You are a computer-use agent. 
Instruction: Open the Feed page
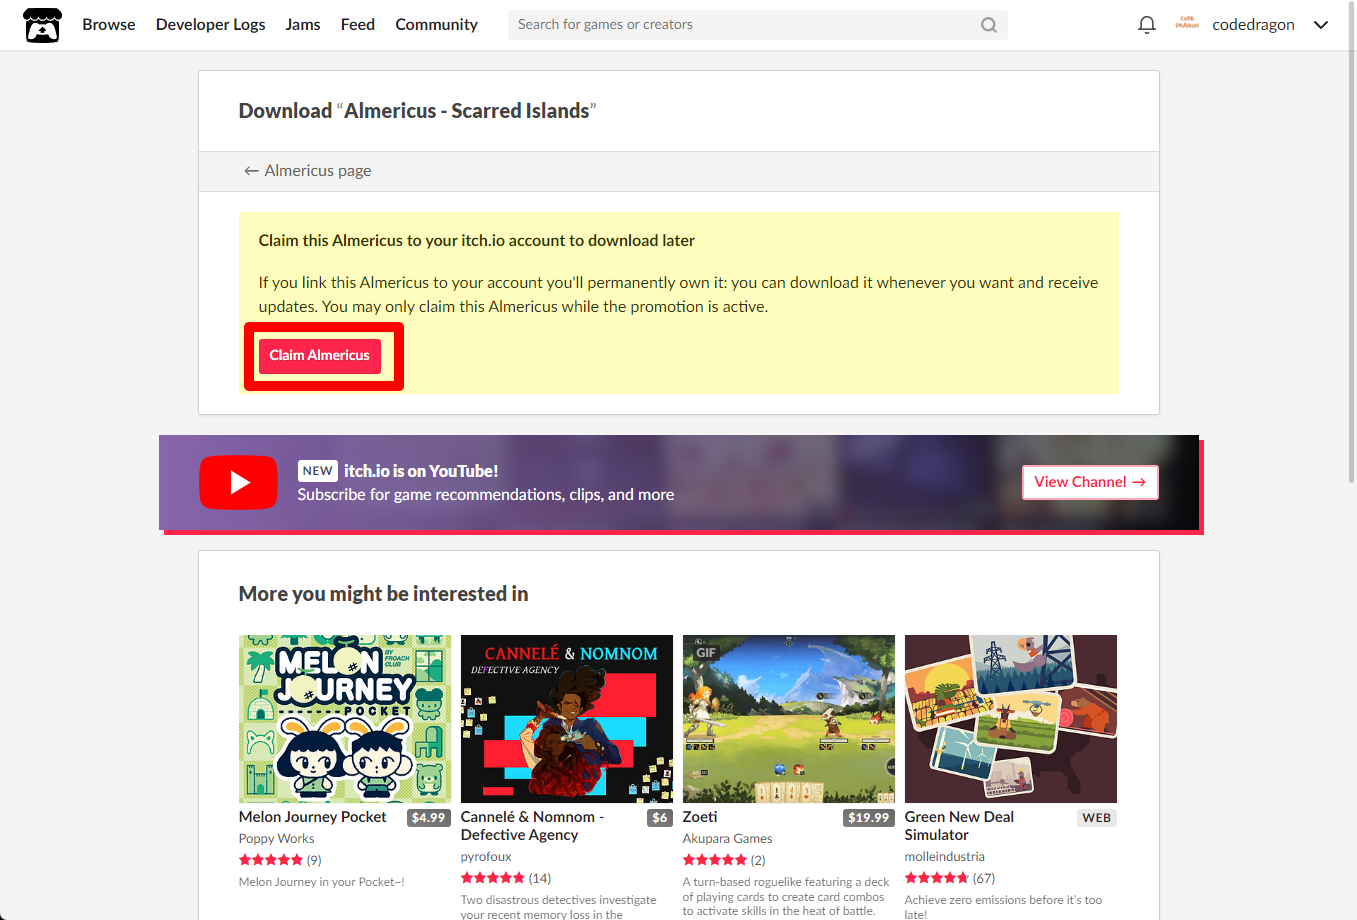click(358, 25)
